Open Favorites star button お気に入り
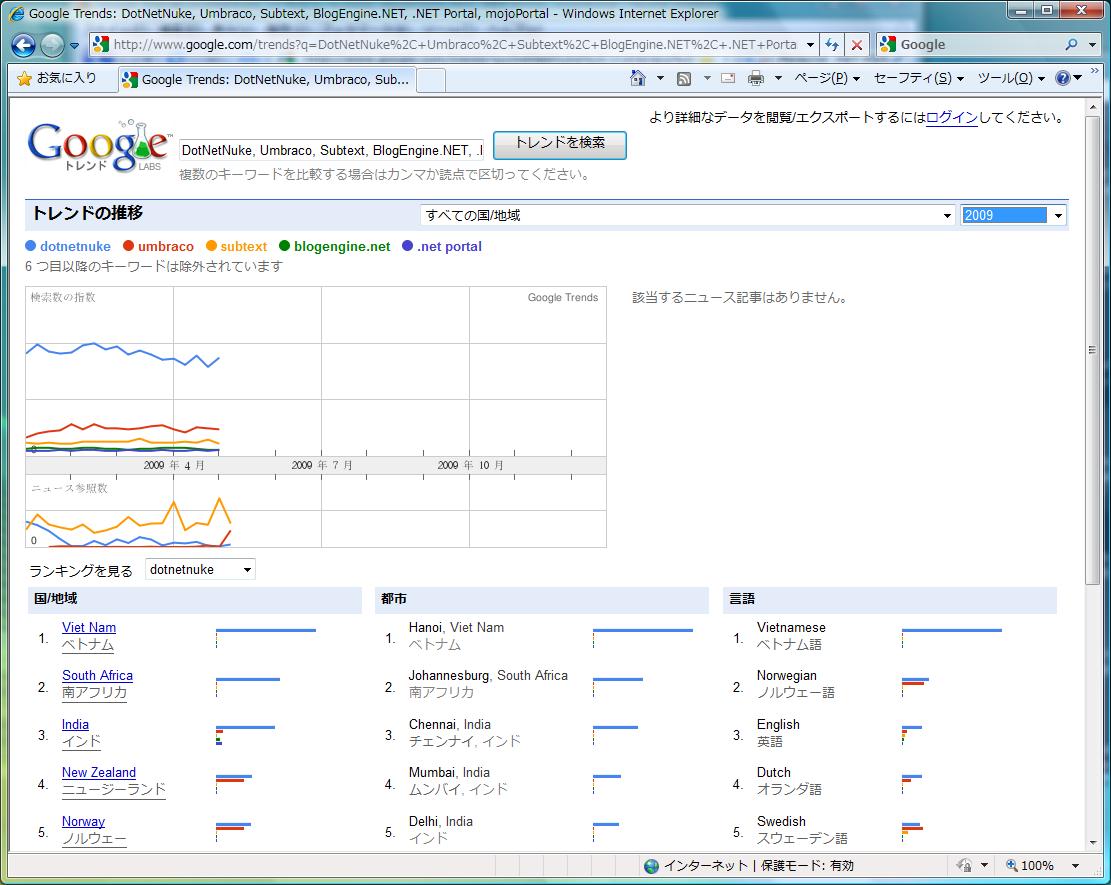 56,78
